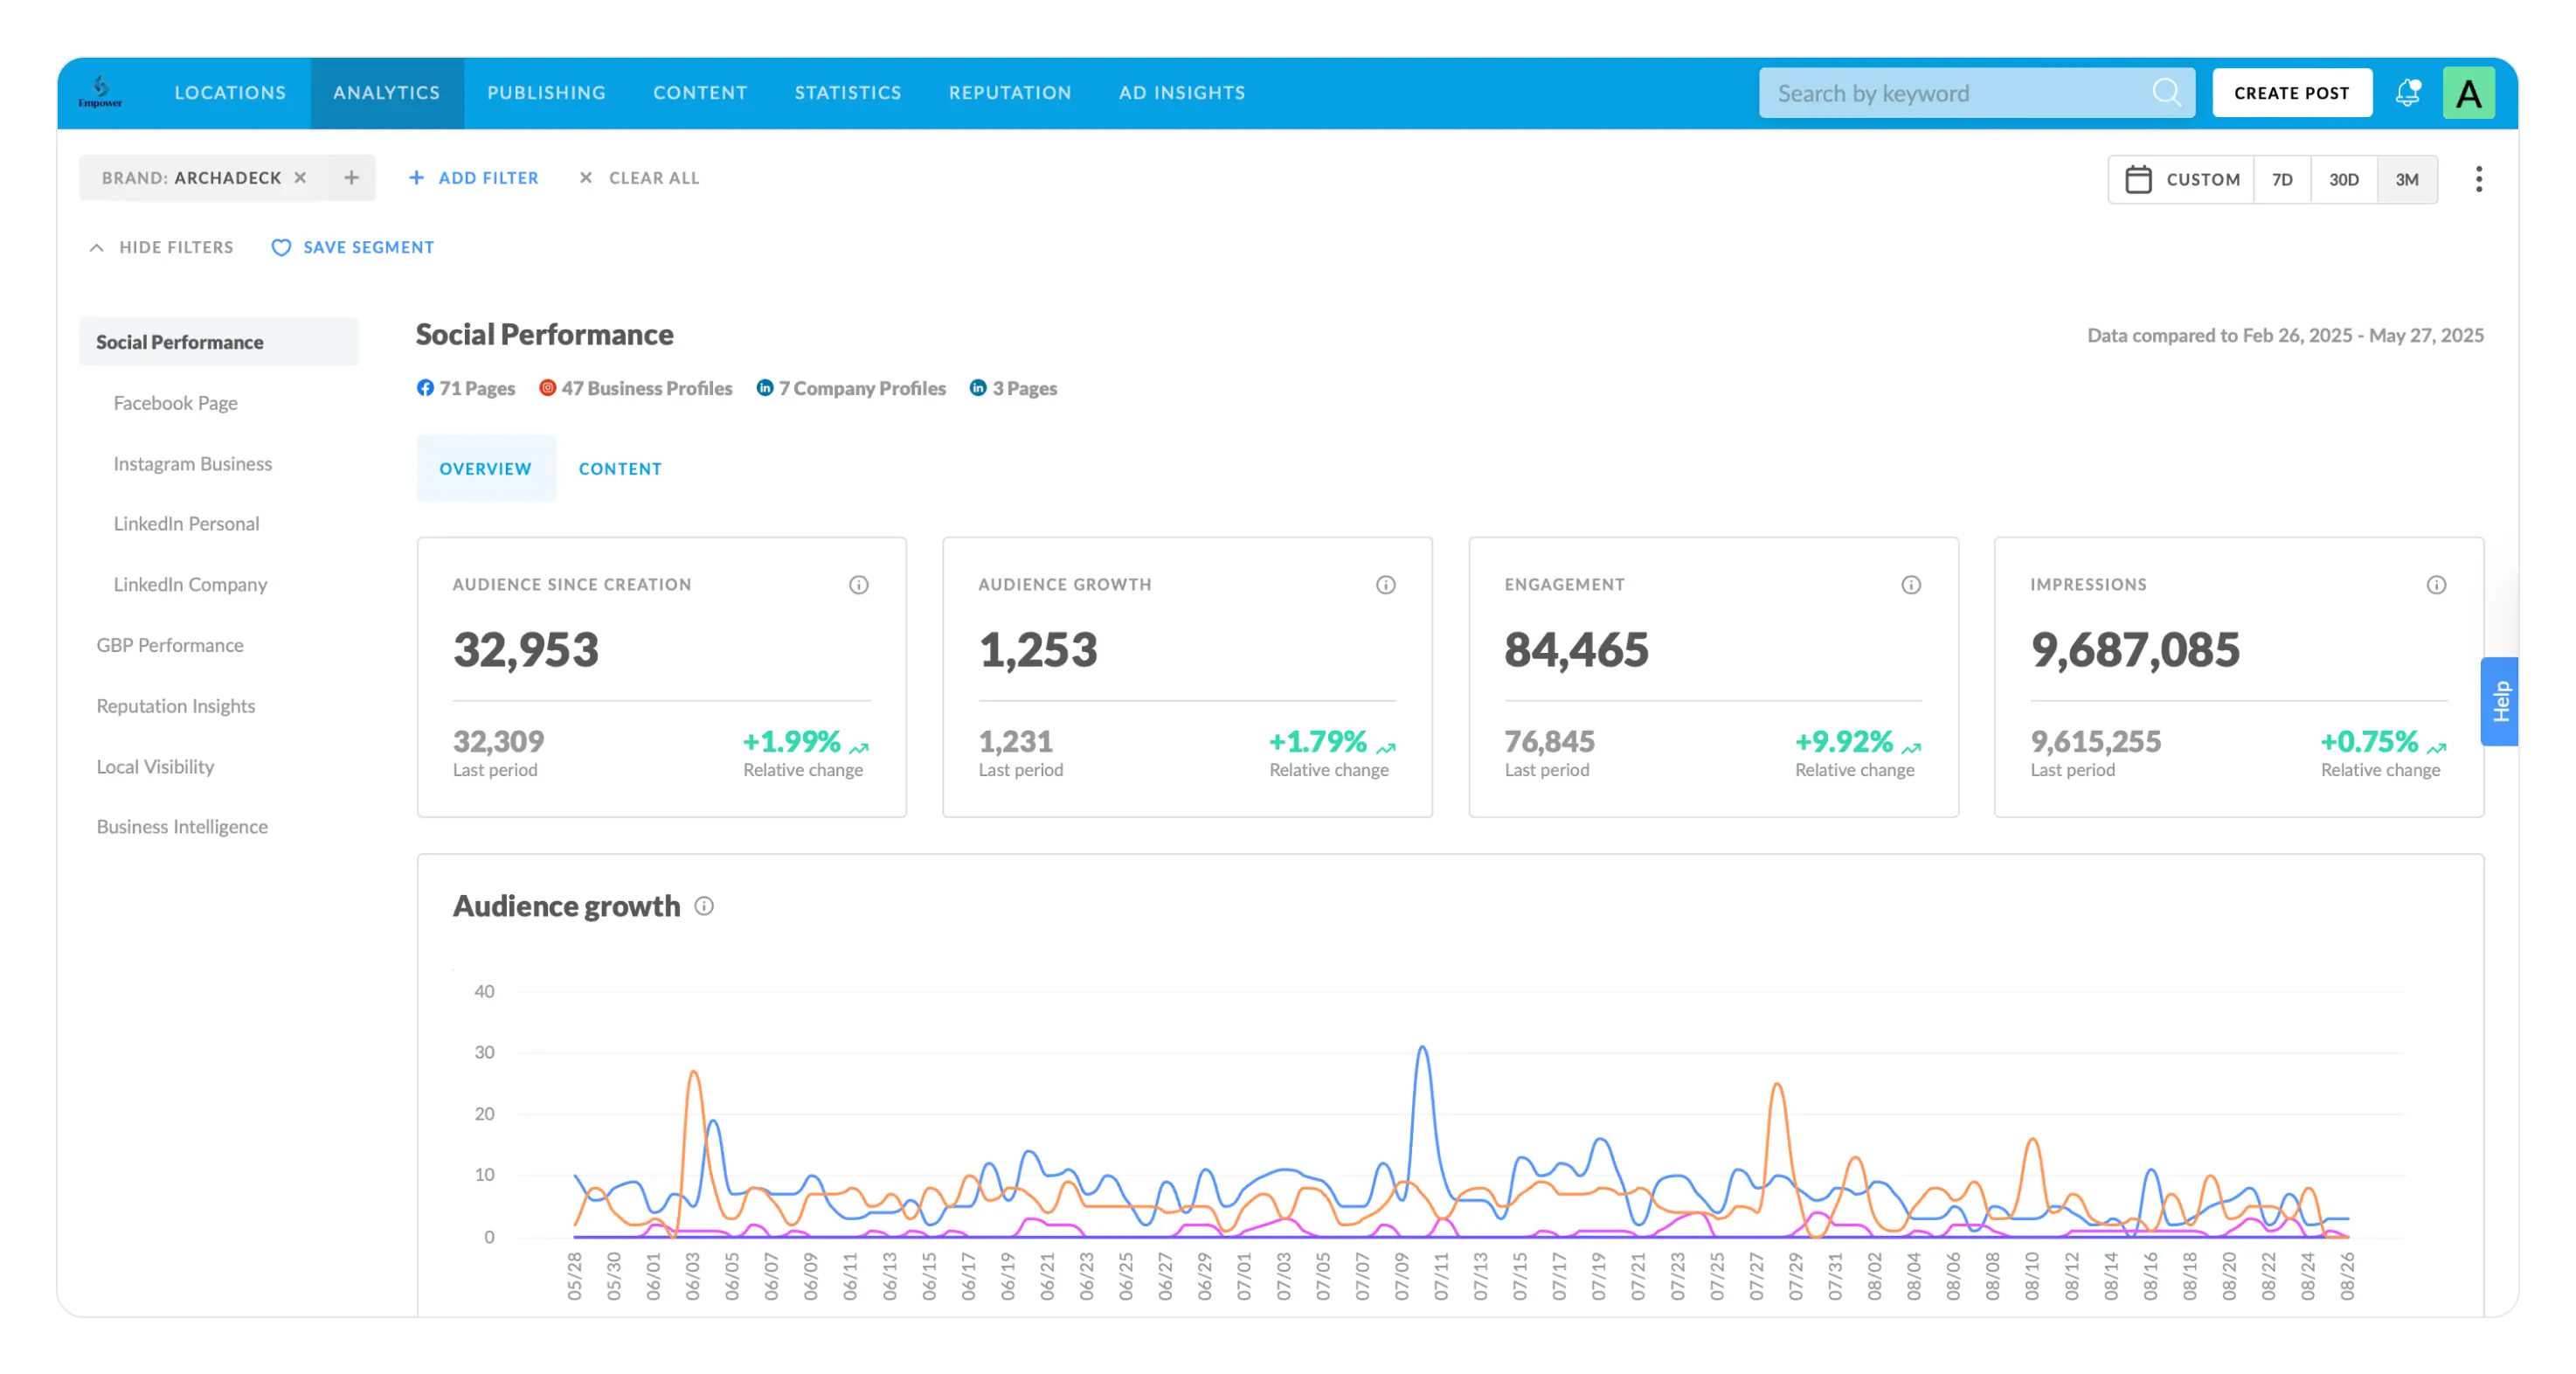This screenshot has width=2576, height=1374.
Task: Click the Empower logo icon
Action: coord(101,91)
